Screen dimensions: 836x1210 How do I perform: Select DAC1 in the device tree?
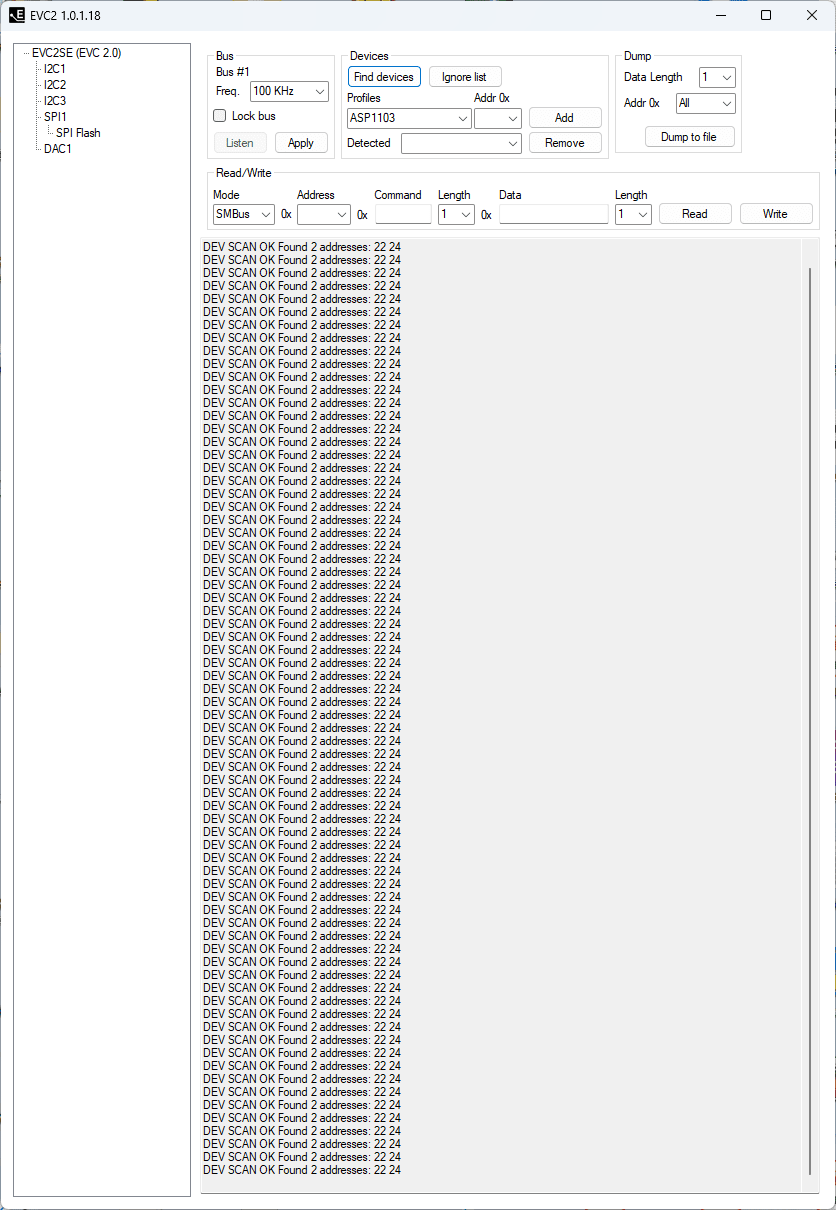click(x=58, y=149)
